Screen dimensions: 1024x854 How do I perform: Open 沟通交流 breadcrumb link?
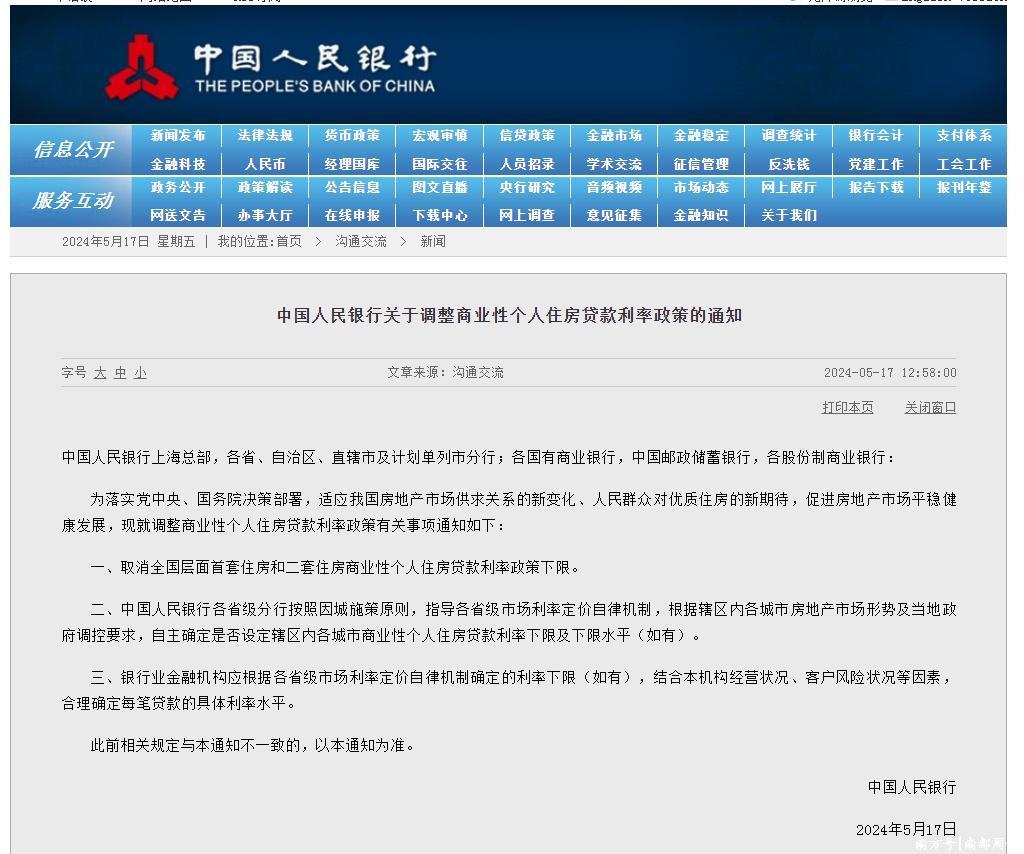[x=360, y=242]
